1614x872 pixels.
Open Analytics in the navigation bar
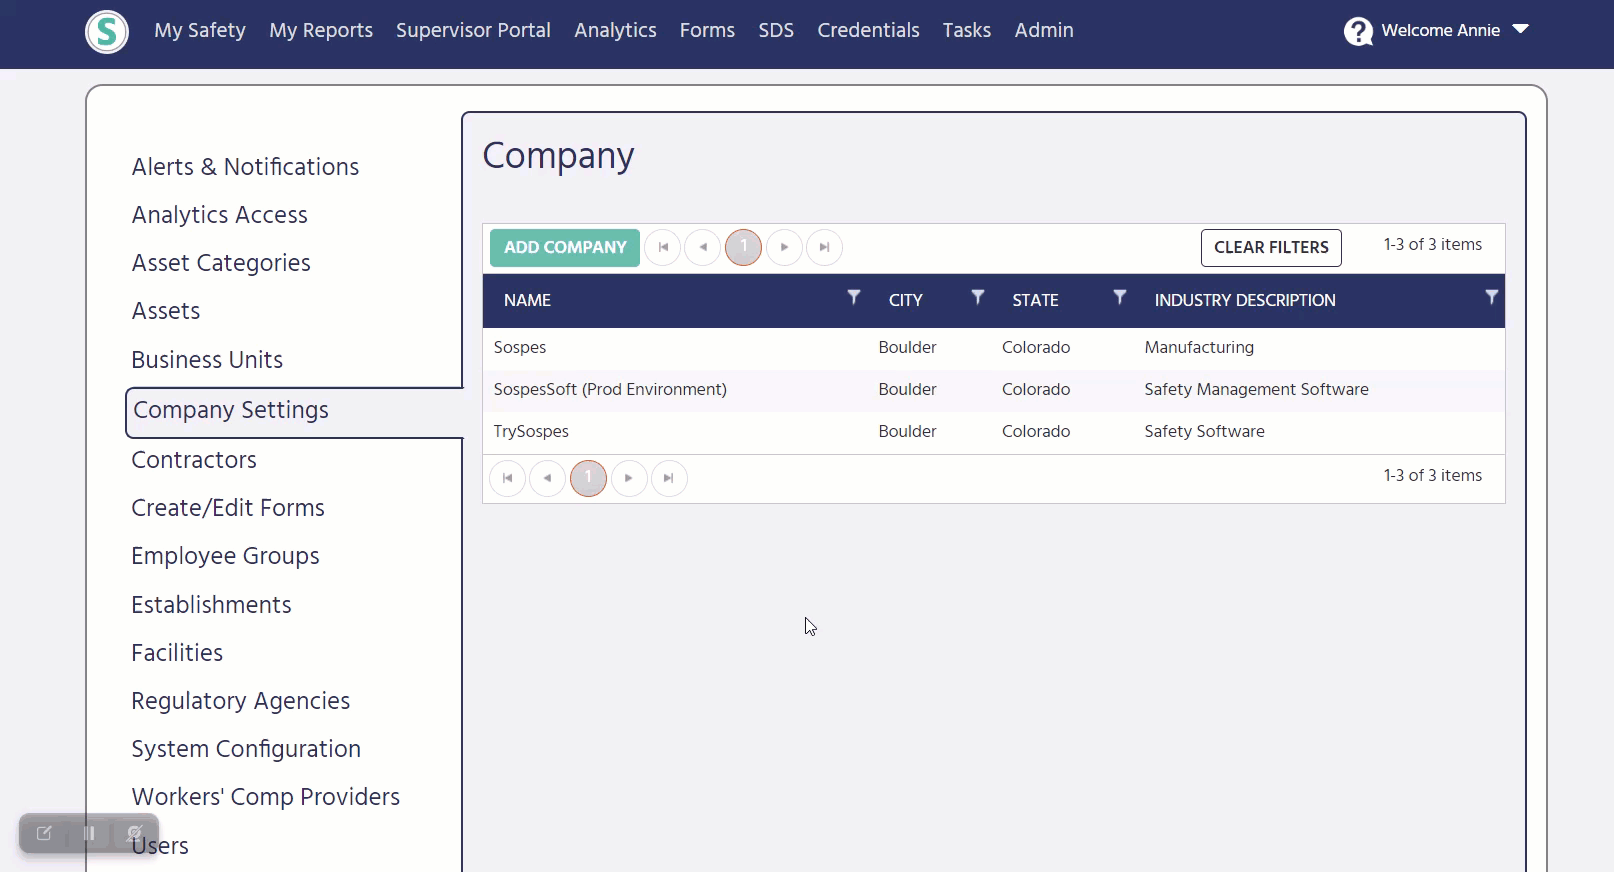coord(615,31)
